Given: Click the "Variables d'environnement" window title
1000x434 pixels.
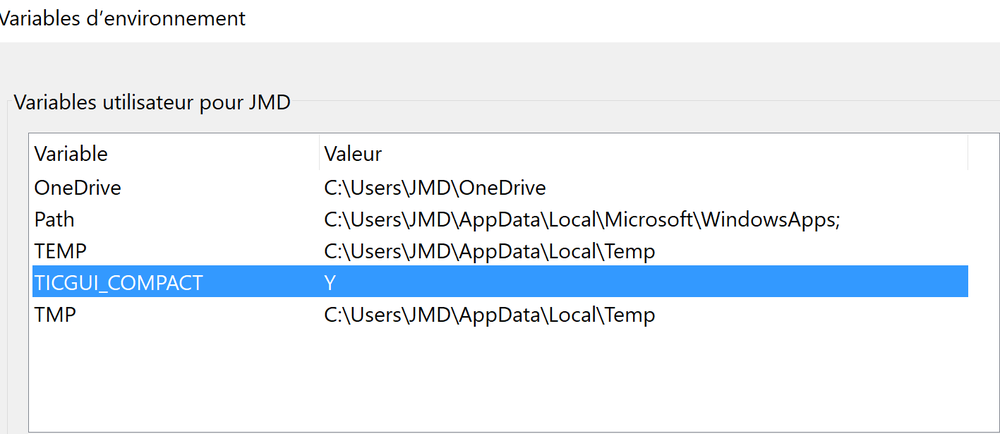Looking at the screenshot, I should coord(122,18).
